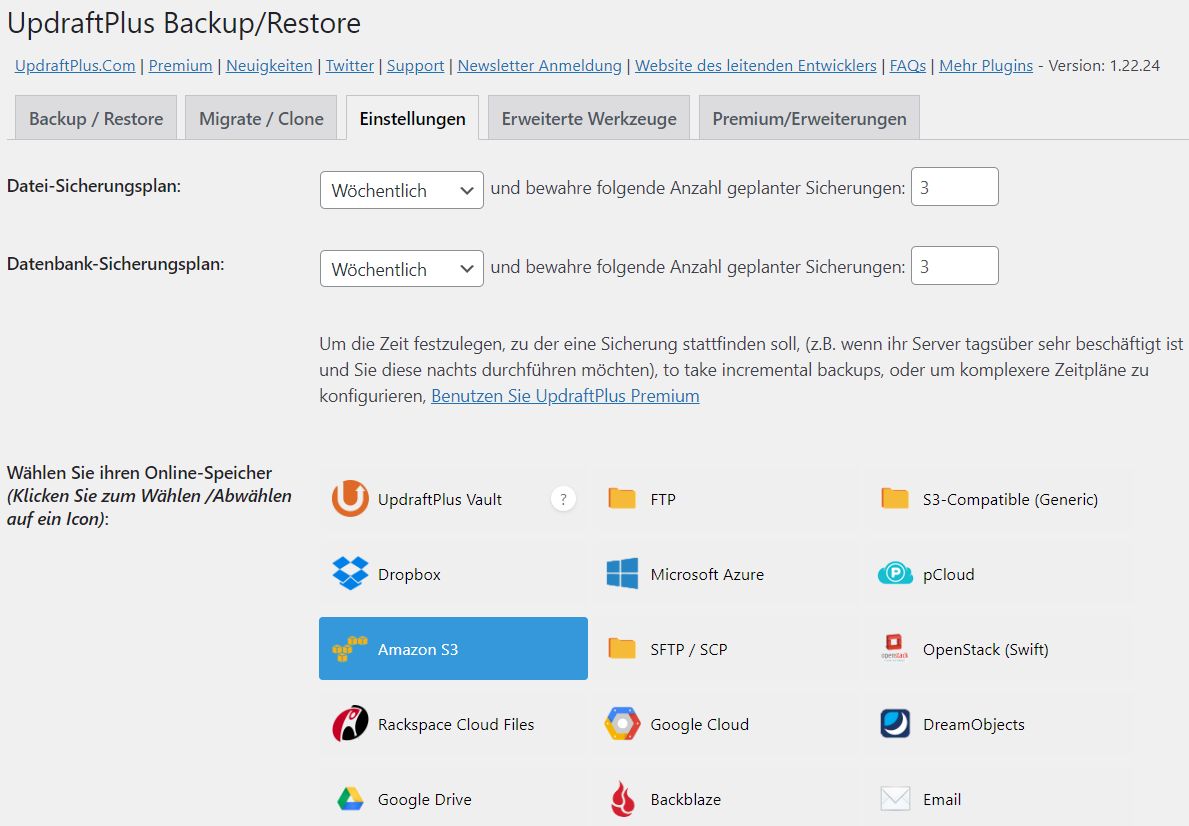Pick the Backblaze flame icon
This screenshot has height=826, width=1189.
[x=622, y=799]
